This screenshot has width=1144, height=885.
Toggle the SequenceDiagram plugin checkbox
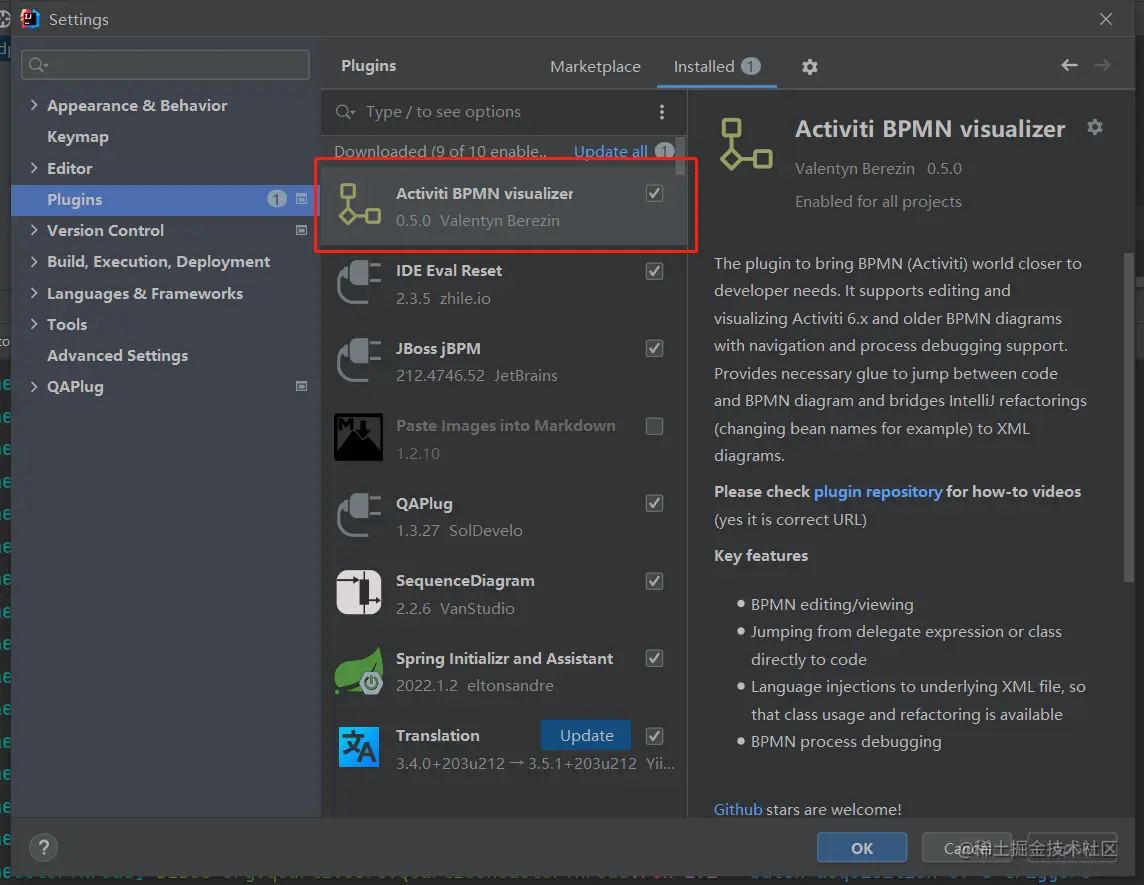pyautogui.click(x=654, y=581)
